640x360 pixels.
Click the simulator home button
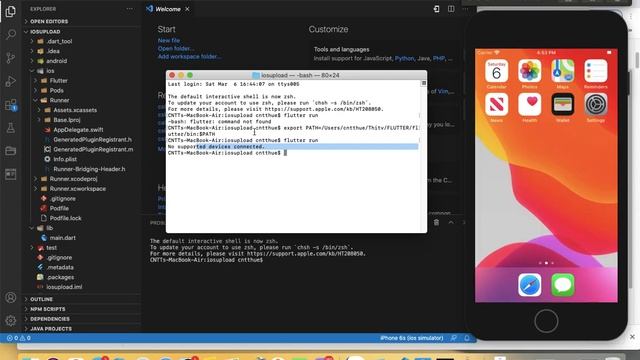pyautogui.click(x=546, y=321)
